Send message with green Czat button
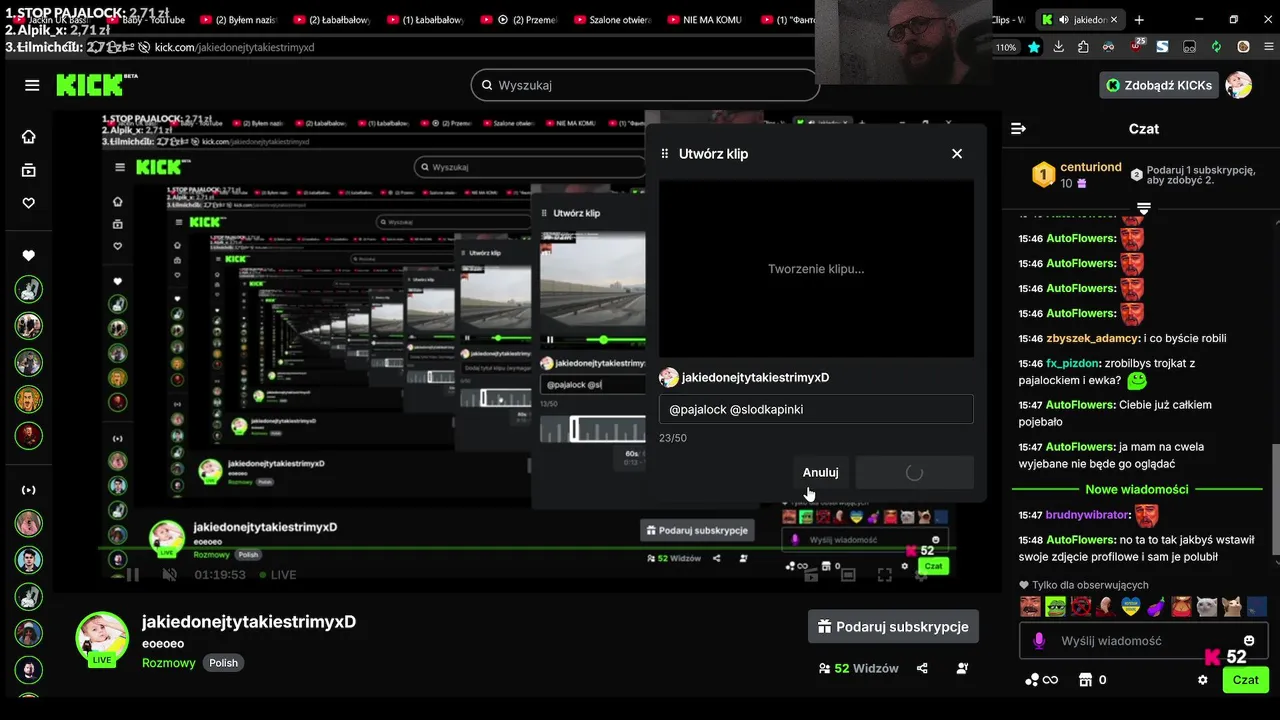 click(x=1245, y=680)
